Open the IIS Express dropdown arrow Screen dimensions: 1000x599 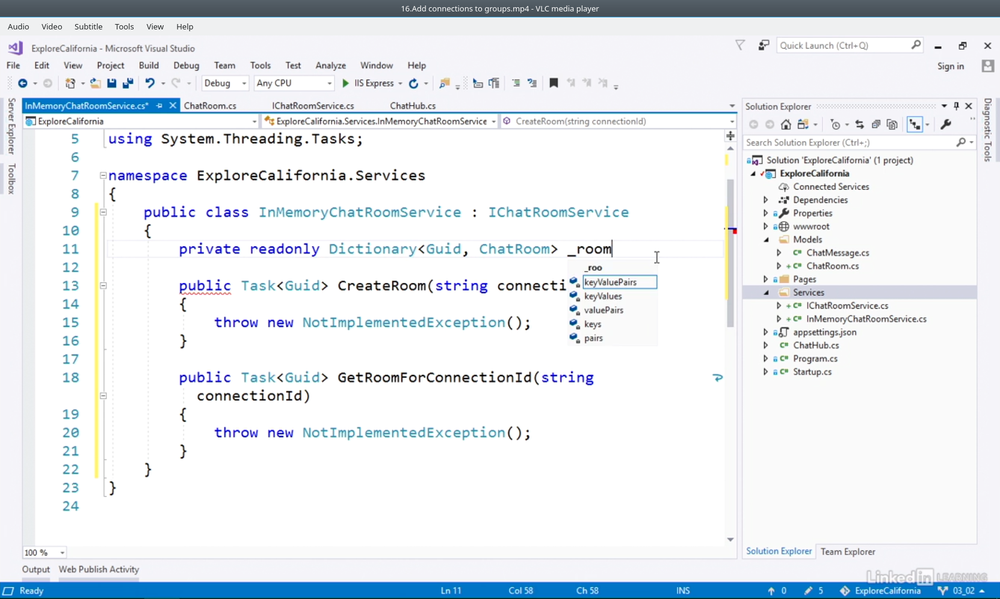coord(400,84)
